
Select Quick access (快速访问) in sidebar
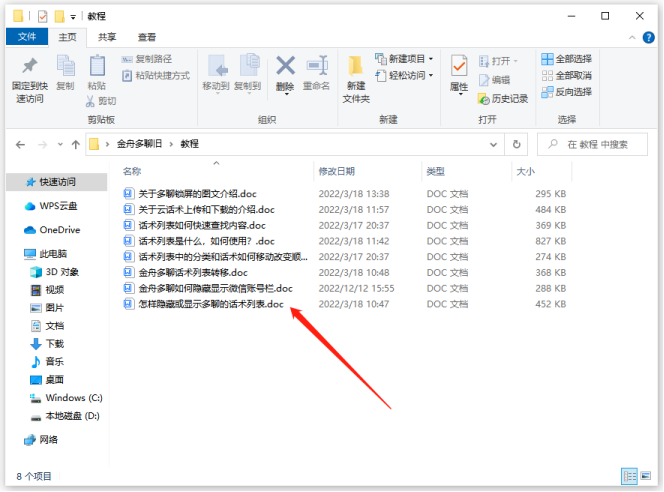[57, 182]
